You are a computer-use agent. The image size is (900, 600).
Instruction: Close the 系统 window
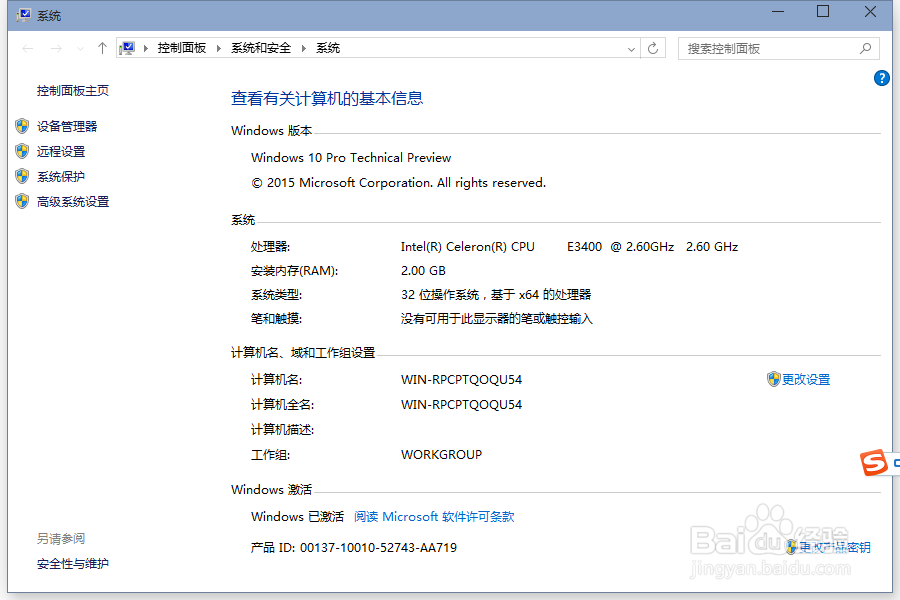pos(870,11)
